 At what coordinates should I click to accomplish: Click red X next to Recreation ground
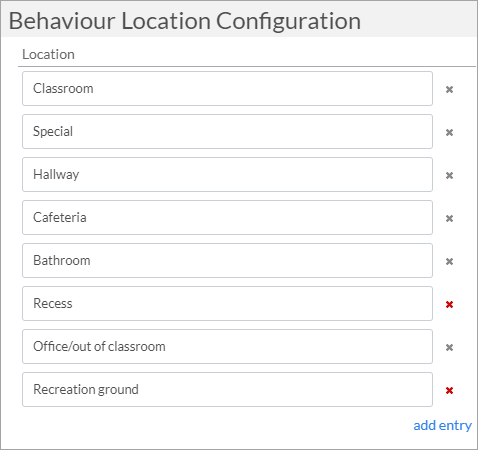(x=449, y=390)
